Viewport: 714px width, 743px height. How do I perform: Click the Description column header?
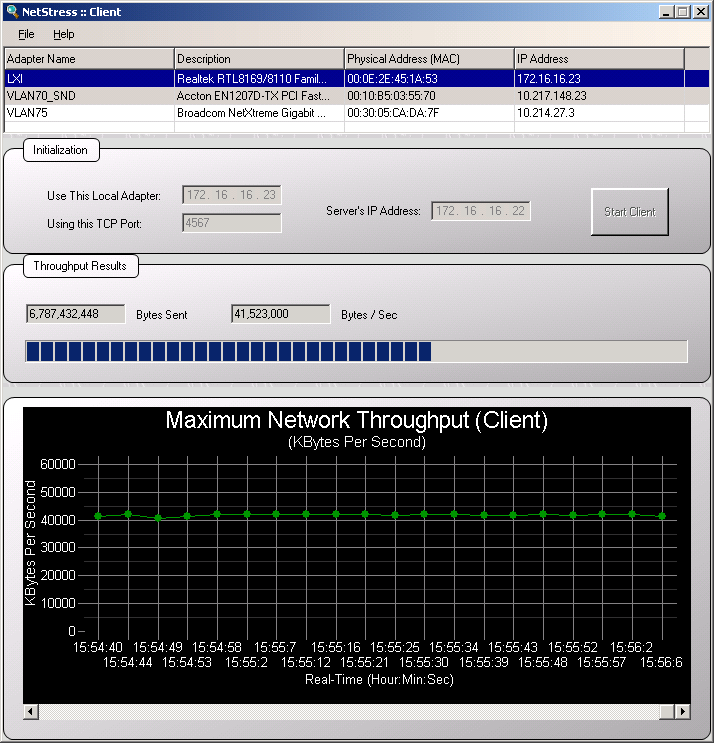pos(259,59)
